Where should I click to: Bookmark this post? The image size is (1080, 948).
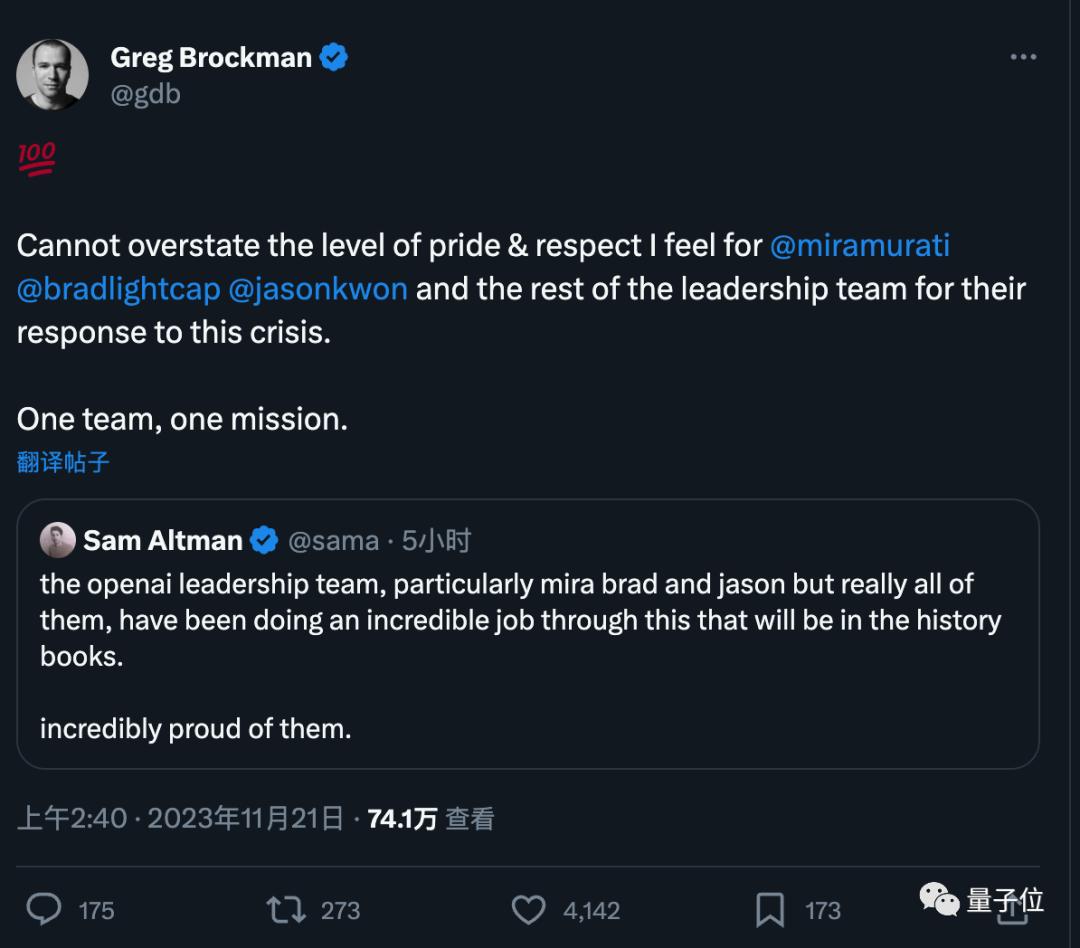click(x=770, y=909)
